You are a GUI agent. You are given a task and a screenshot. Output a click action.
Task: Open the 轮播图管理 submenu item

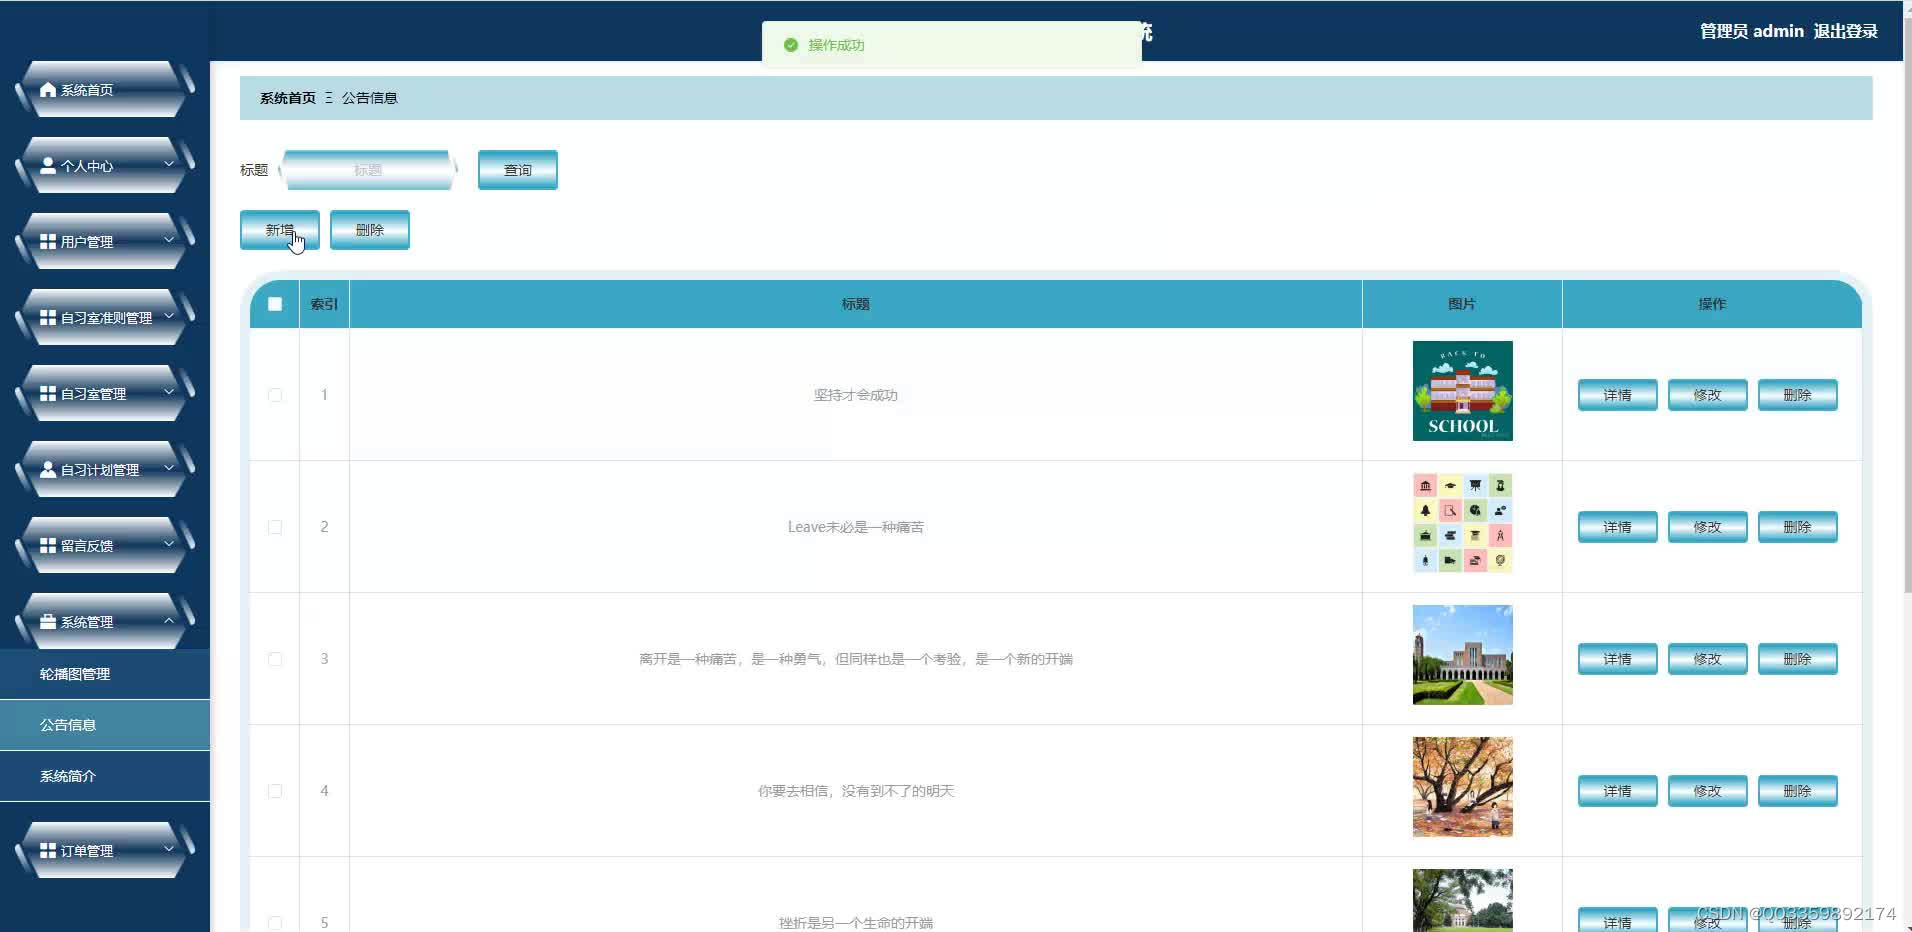105,674
